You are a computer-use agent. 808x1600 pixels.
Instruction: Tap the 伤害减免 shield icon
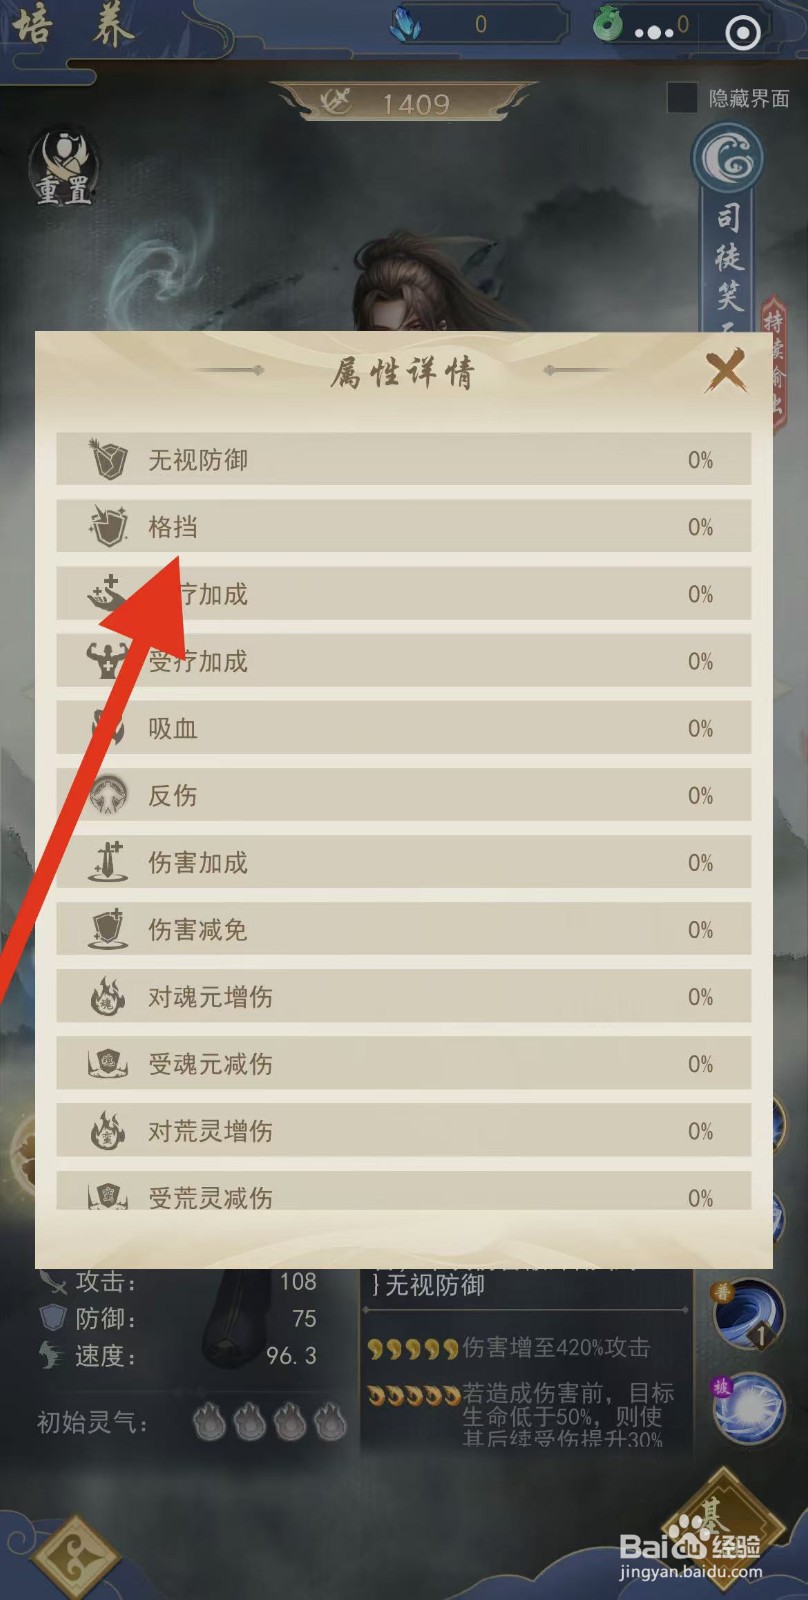click(108, 929)
